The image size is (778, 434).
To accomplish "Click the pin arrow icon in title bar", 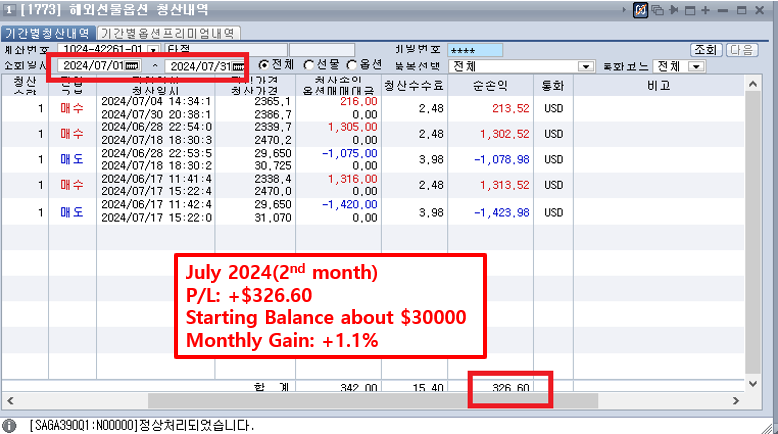I will [x=674, y=10].
